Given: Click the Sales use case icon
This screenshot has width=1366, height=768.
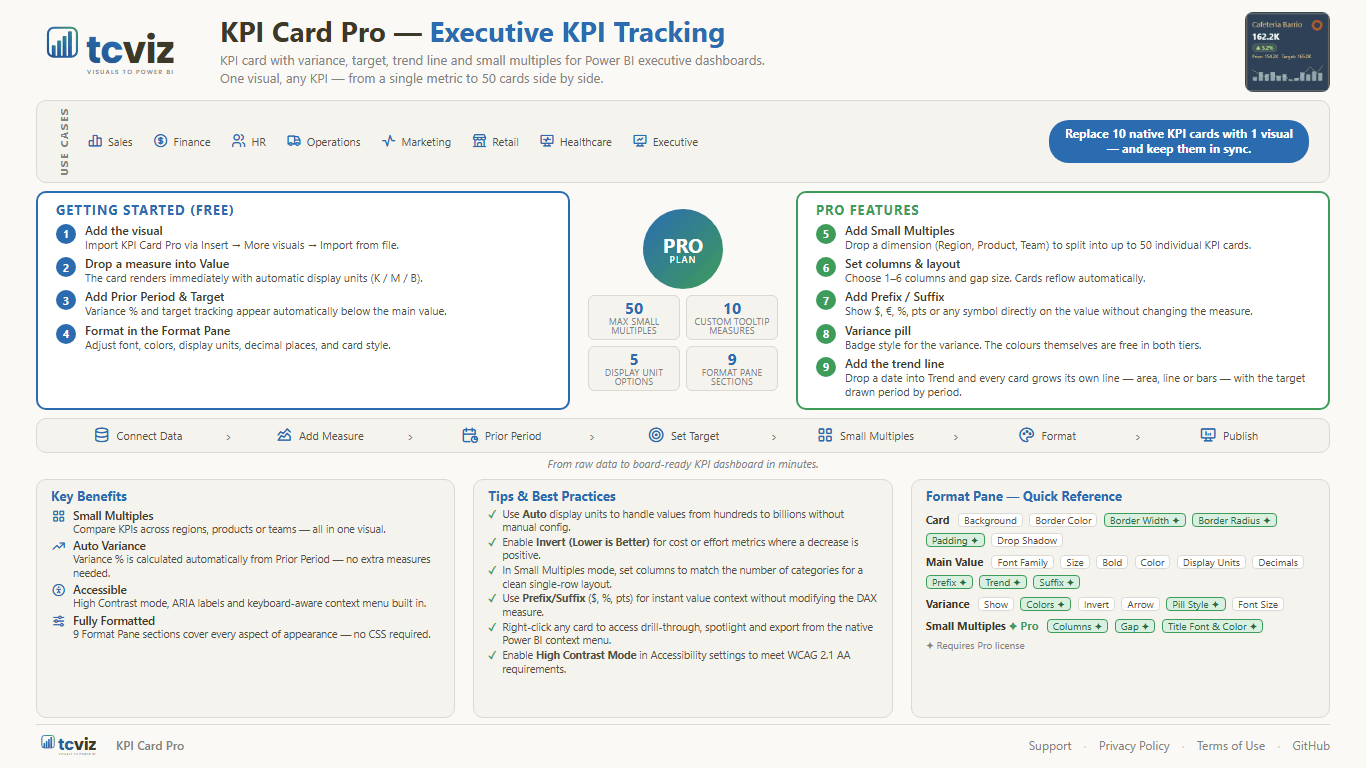Looking at the screenshot, I should click(95, 141).
